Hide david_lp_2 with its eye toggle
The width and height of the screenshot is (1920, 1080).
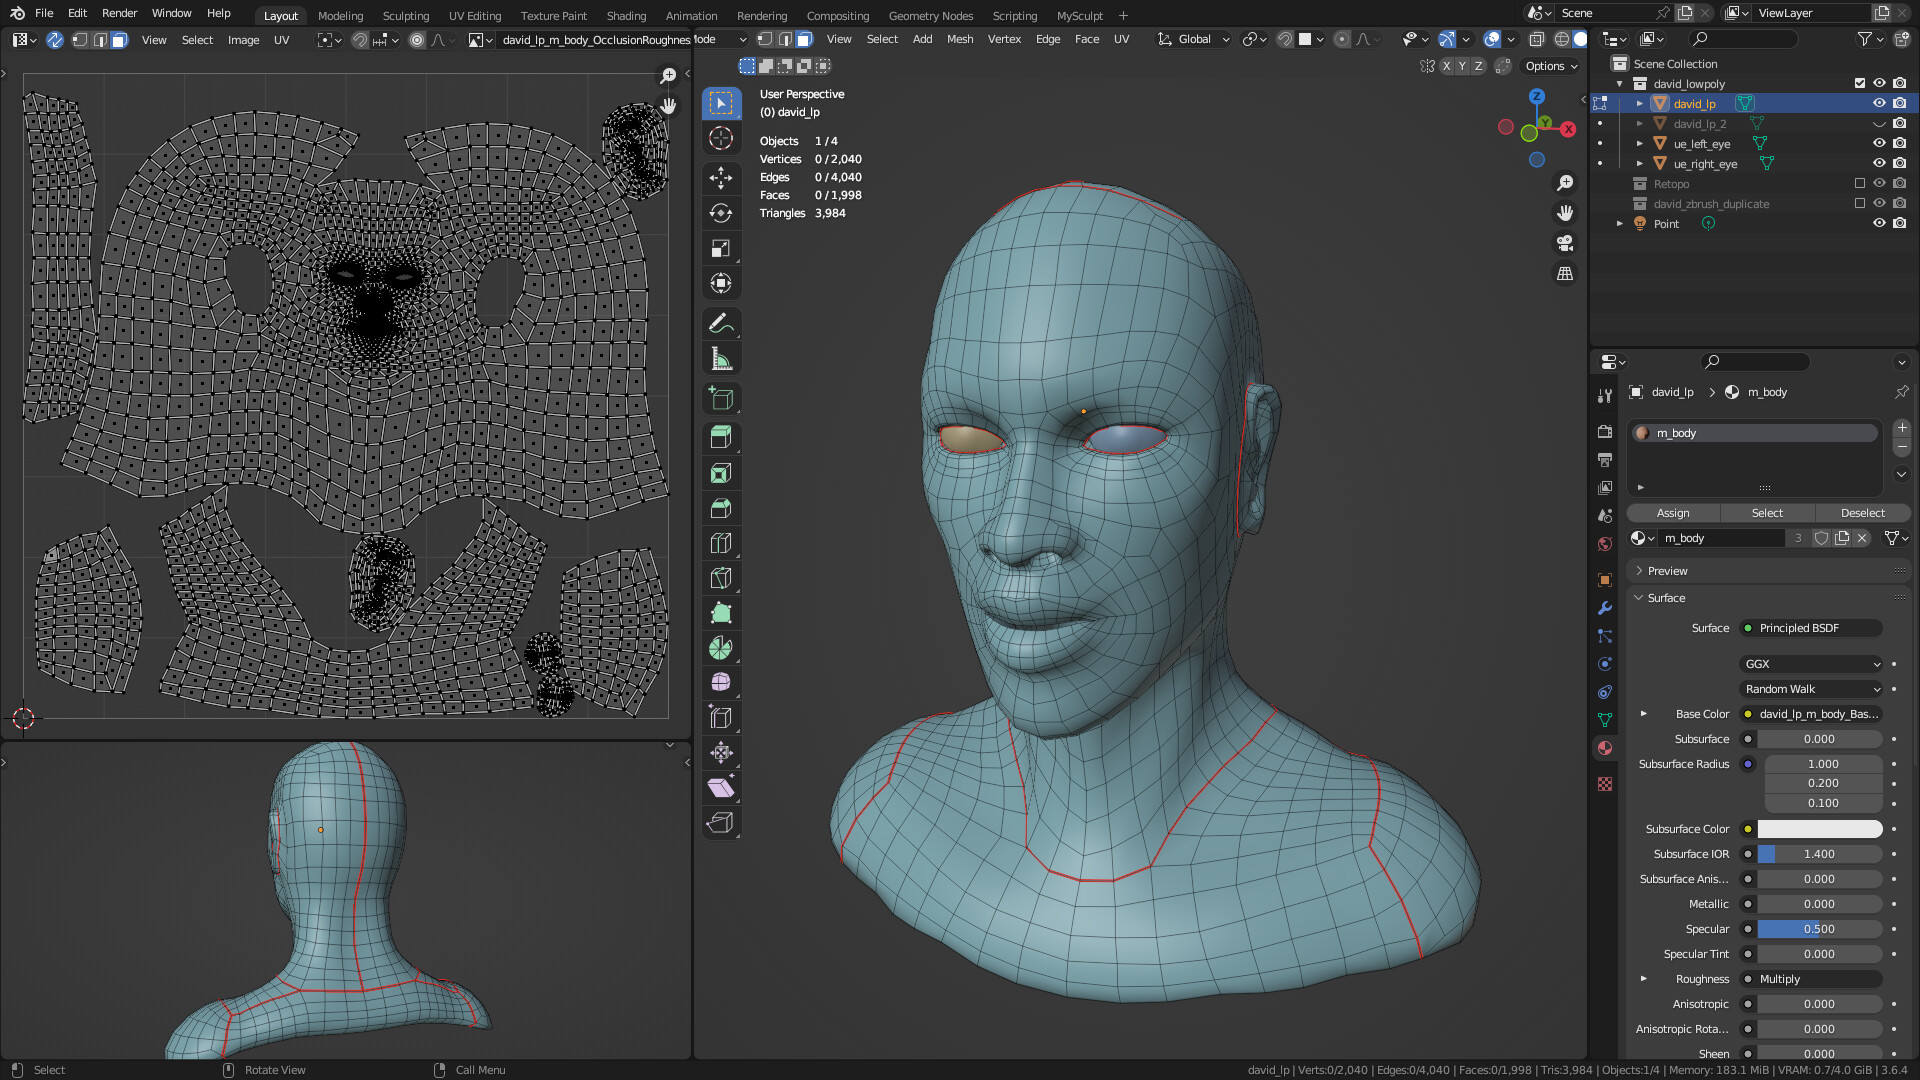click(1879, 124)
